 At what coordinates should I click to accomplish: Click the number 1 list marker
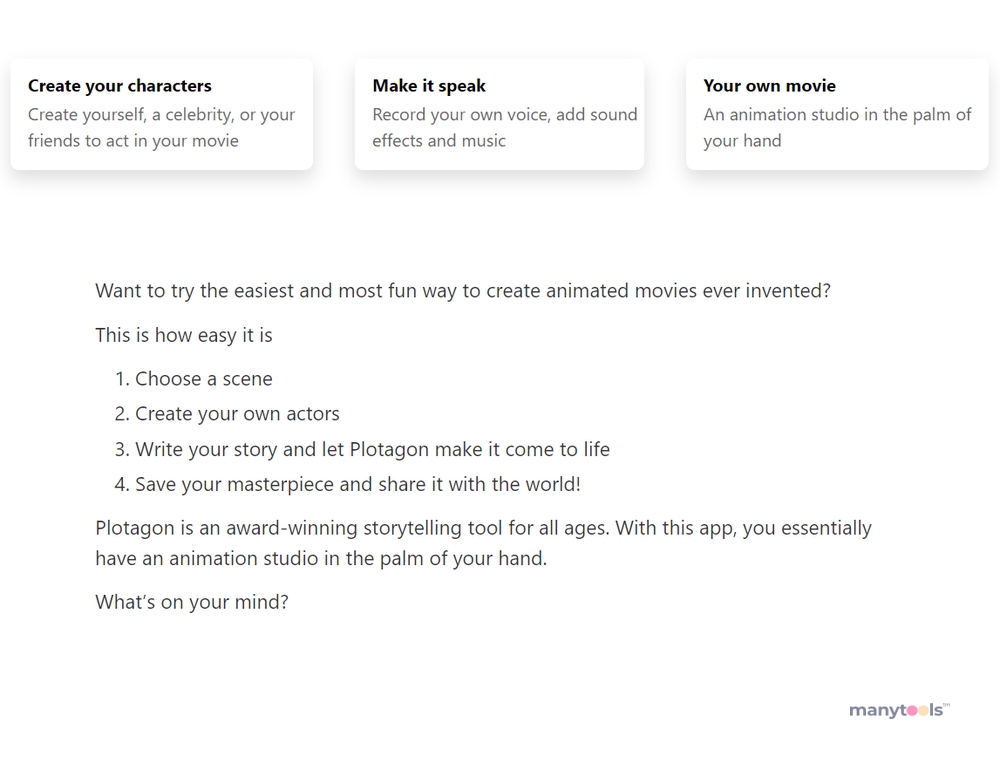point(122,379)
